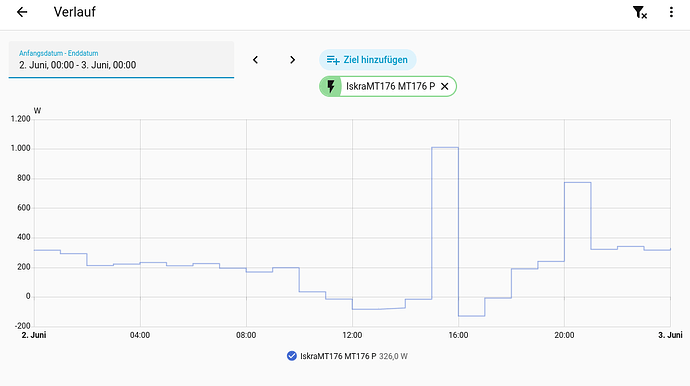Screen dimensions: 690x386
Task: Click the IskraMT176 MT176 P chip label
Action: coord(390,86)
